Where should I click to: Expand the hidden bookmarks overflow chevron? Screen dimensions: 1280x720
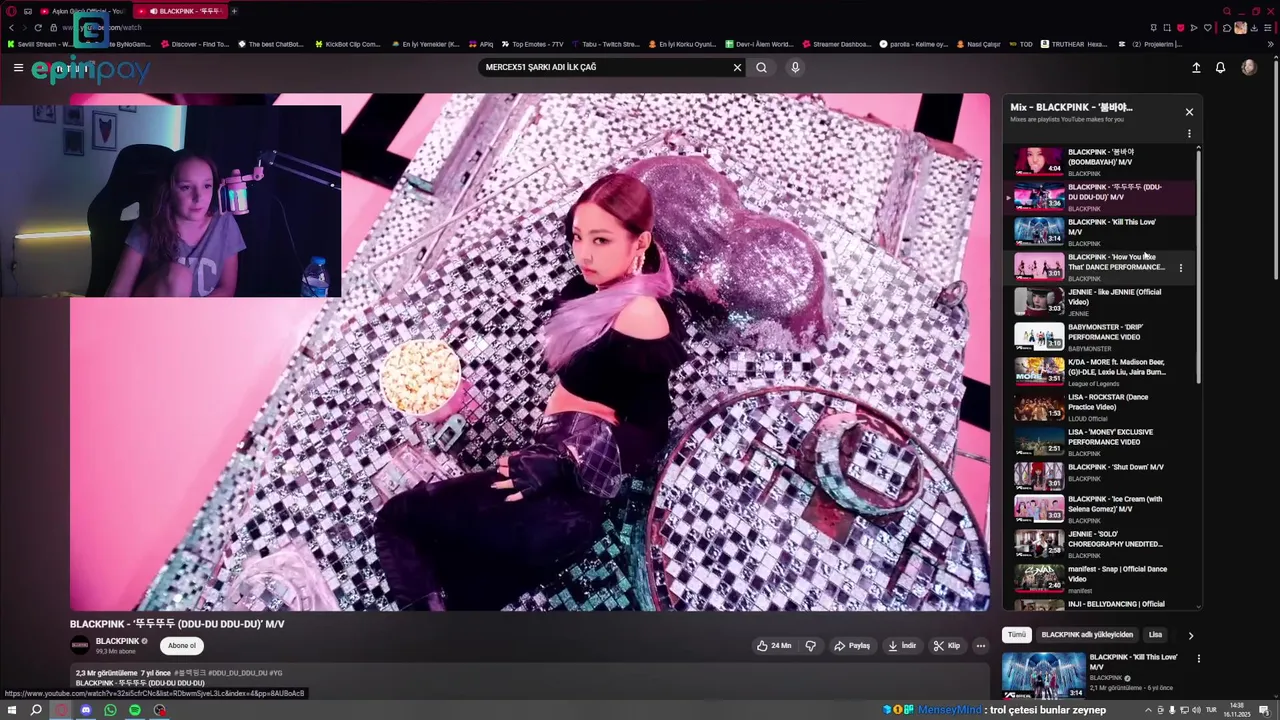pos(1270,44)
